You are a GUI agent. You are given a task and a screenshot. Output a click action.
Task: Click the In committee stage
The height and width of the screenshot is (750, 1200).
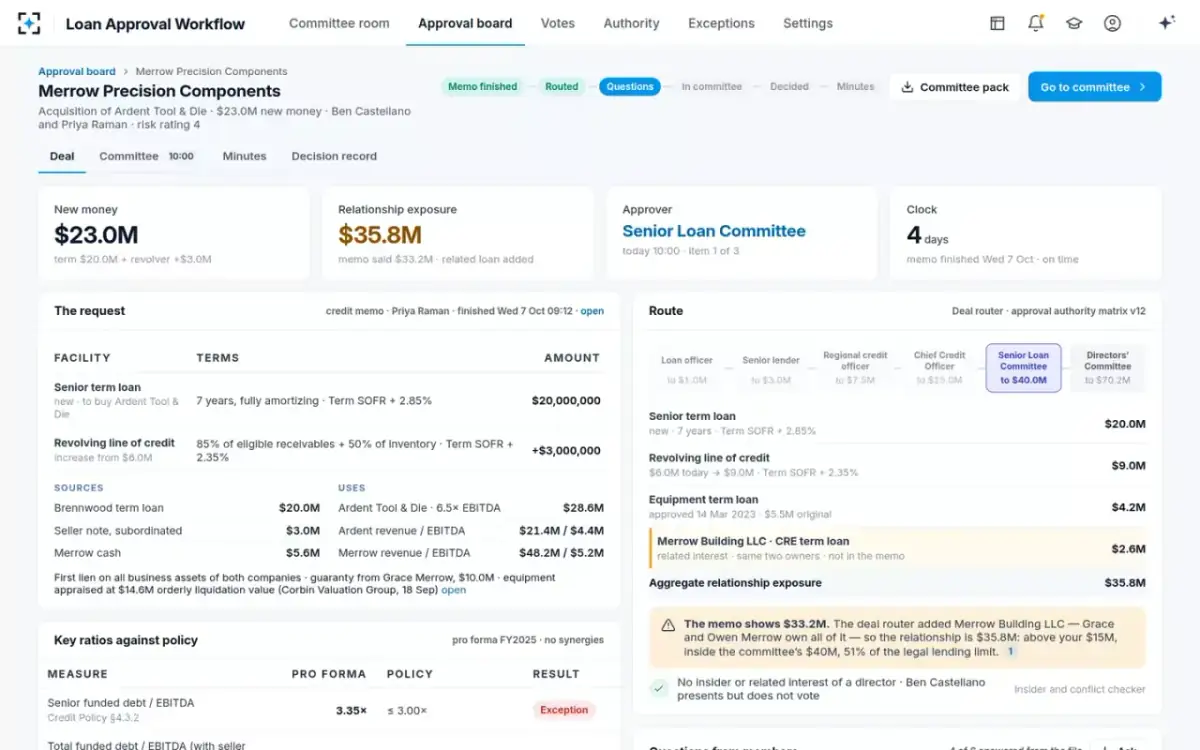712,87
